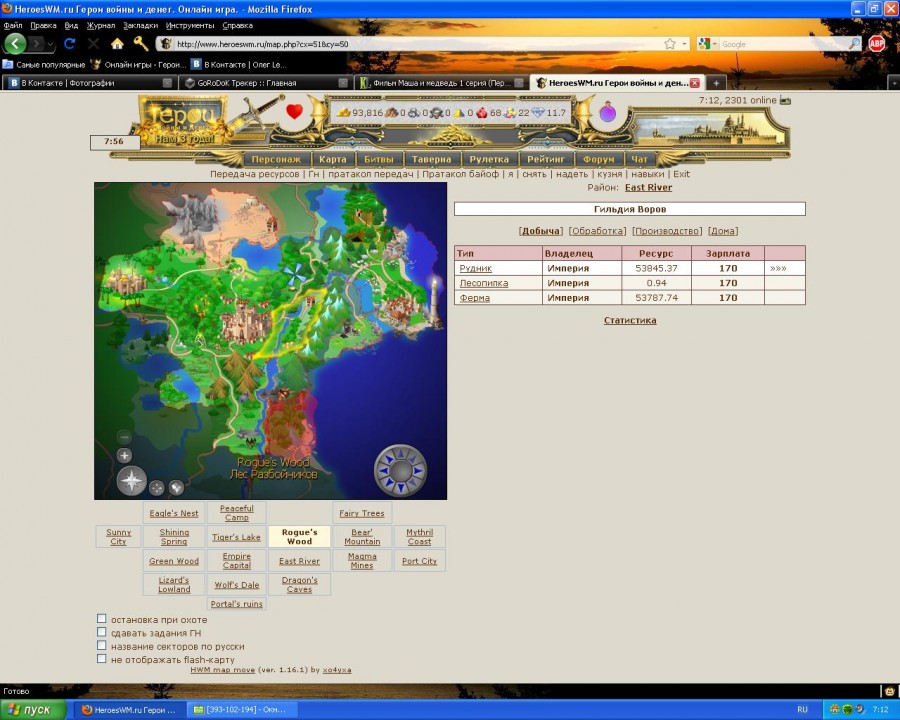This screenshot has width=900, height=720.
Task: Open the Карта game menu
Action: [333, 160]
